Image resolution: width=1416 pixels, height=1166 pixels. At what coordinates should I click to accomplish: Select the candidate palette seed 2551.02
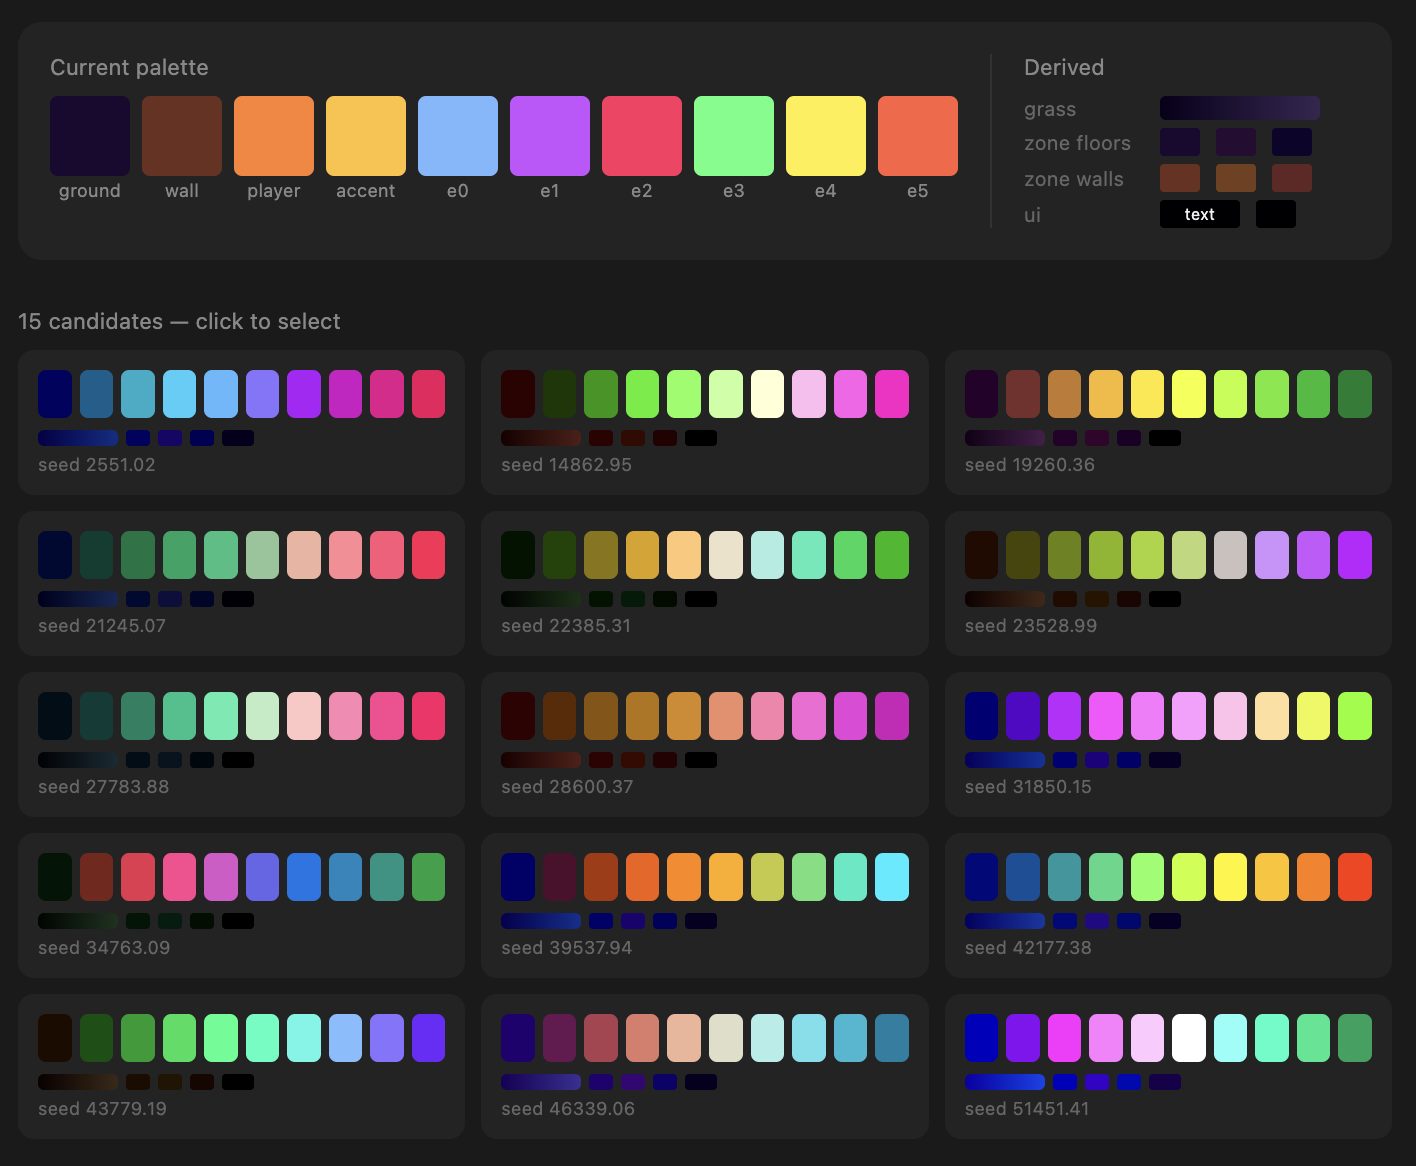[241, 422]
